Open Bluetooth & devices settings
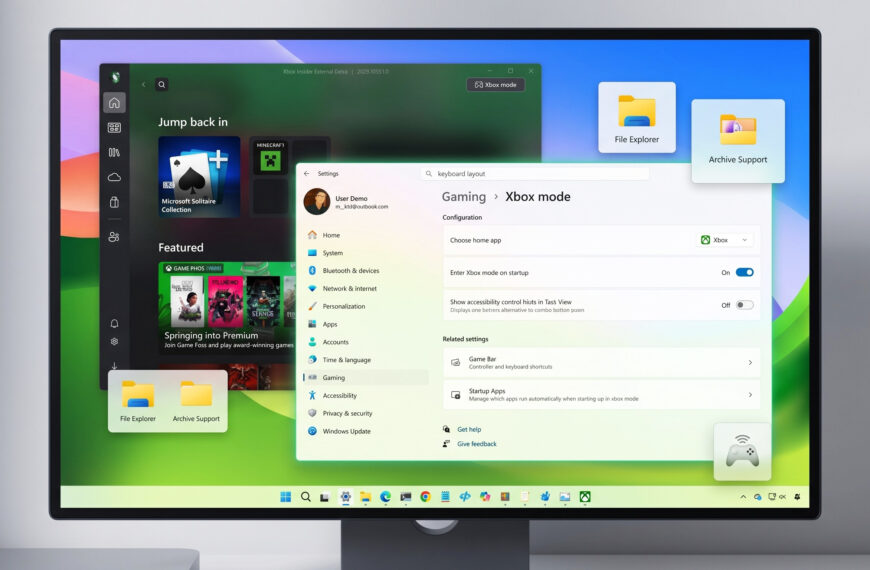870x570 pixels. (366, 270)
